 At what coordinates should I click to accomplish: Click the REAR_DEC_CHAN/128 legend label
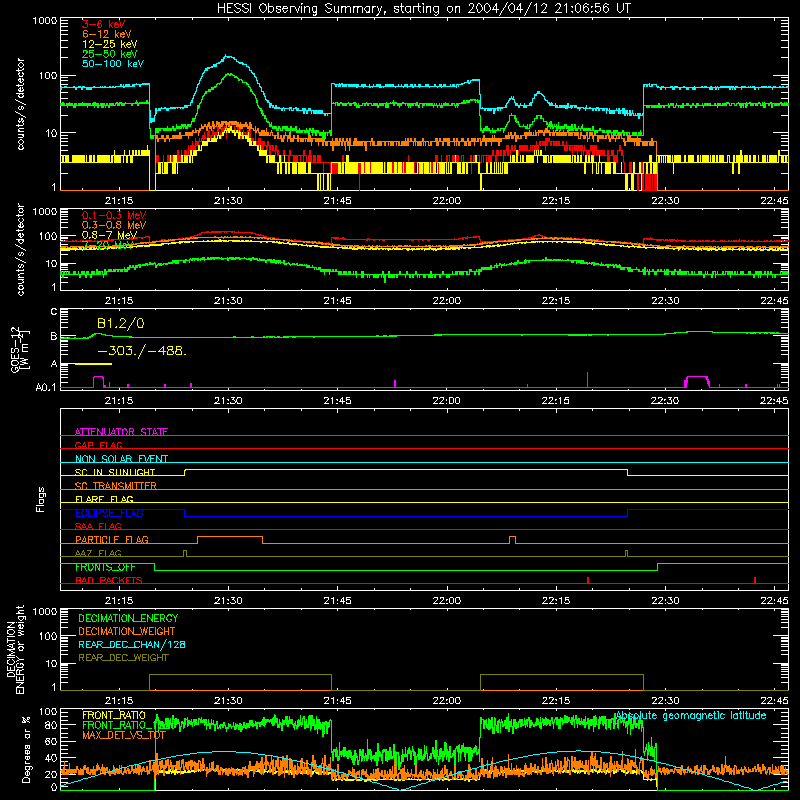pyautogui.click(x=132, y=644)
